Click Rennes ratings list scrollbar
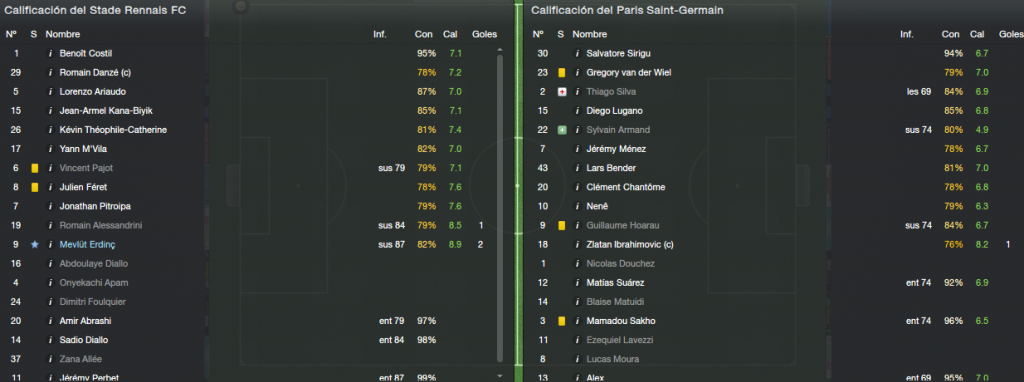The width and height of the screenshot is (1024, 382). [x=500, y=208]
